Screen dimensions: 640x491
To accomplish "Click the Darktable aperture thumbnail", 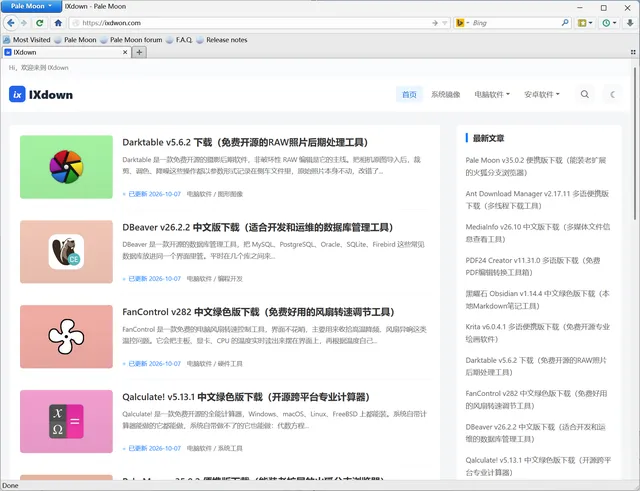I will [x=66, y=167].
